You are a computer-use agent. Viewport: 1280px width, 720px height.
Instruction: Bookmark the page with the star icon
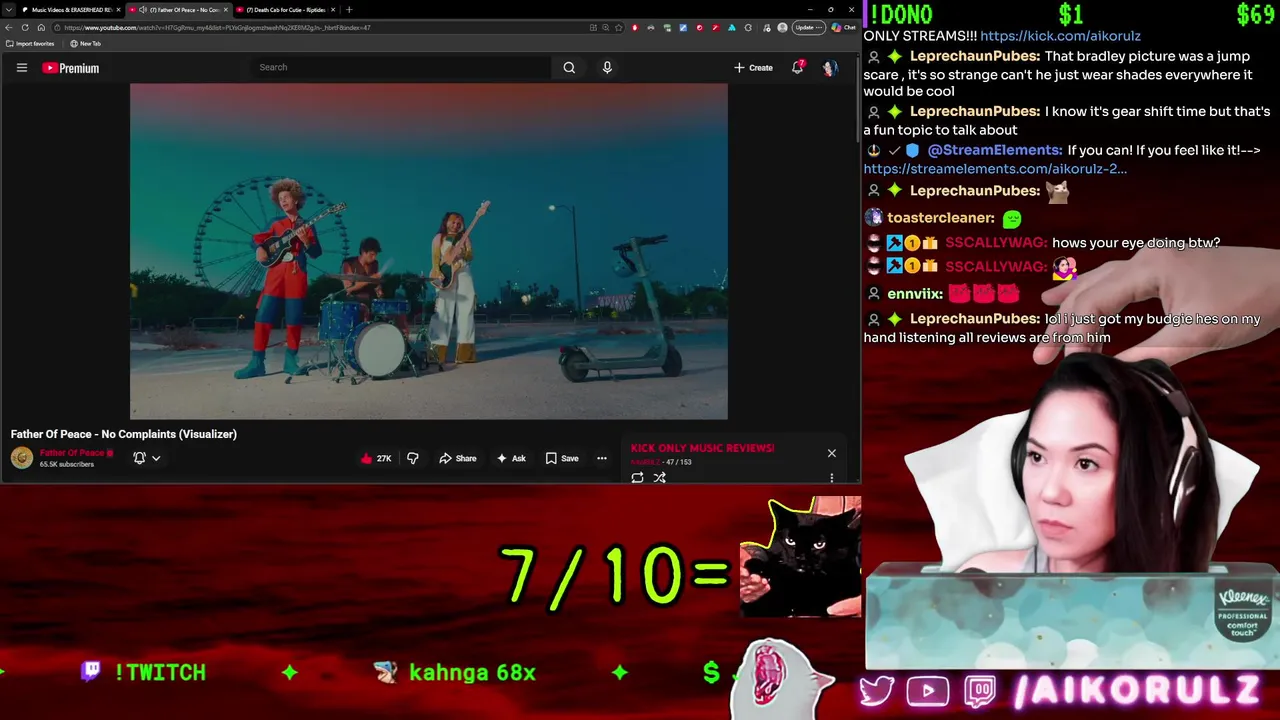618,27
